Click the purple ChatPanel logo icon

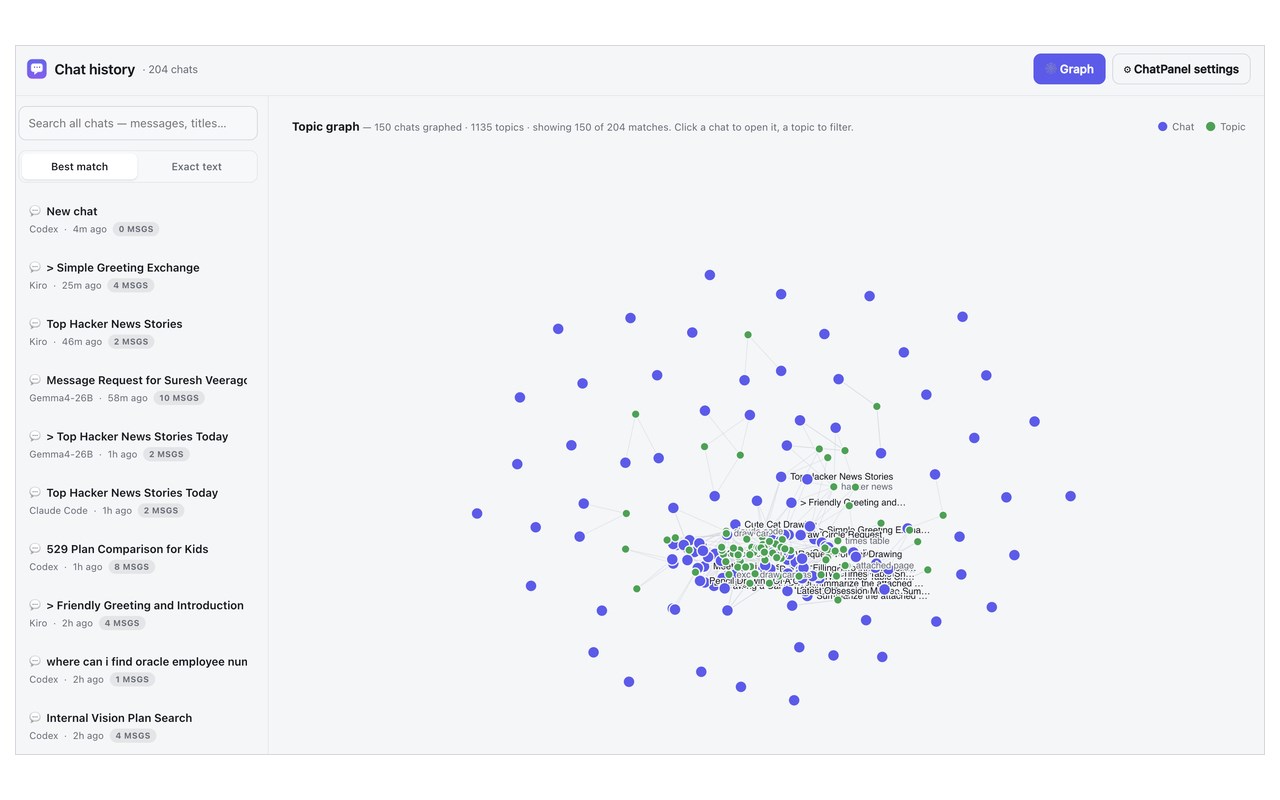(37, 69)
